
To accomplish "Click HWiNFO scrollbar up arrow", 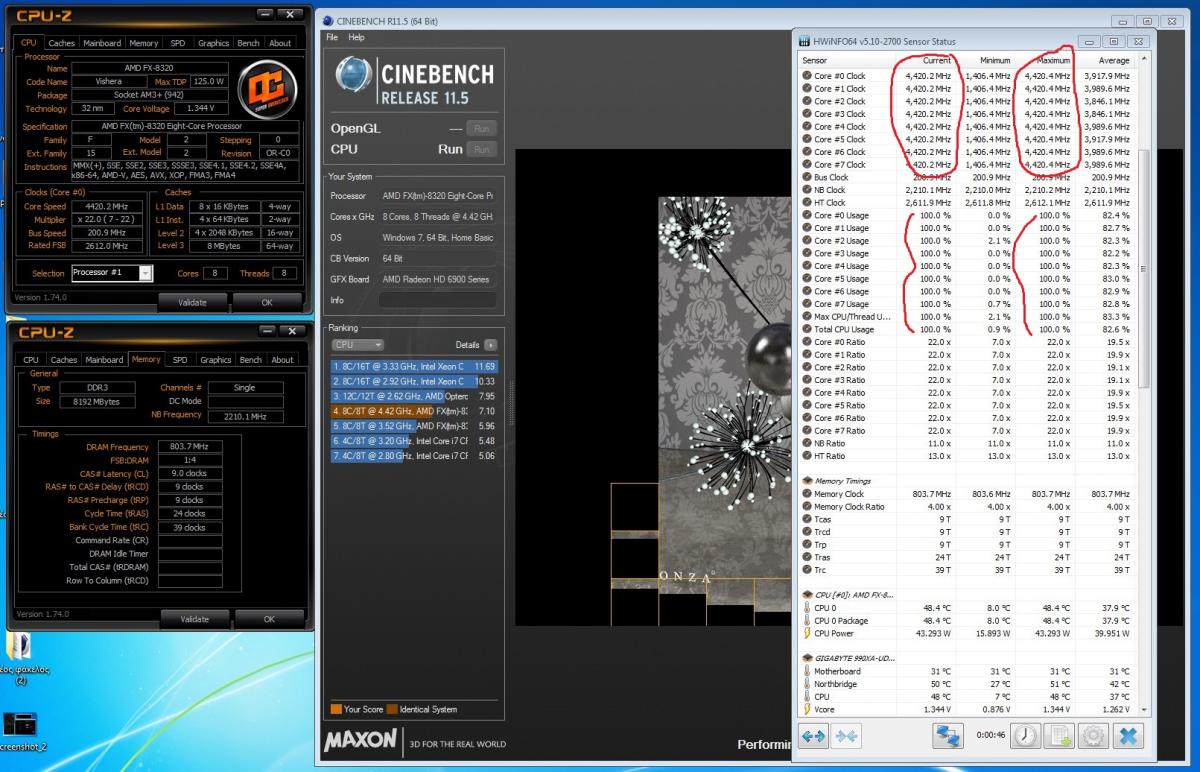I will tap(1144, 60).
